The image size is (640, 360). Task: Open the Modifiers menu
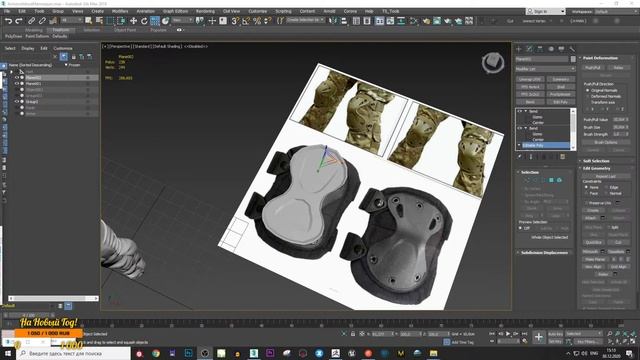(120, 11)
